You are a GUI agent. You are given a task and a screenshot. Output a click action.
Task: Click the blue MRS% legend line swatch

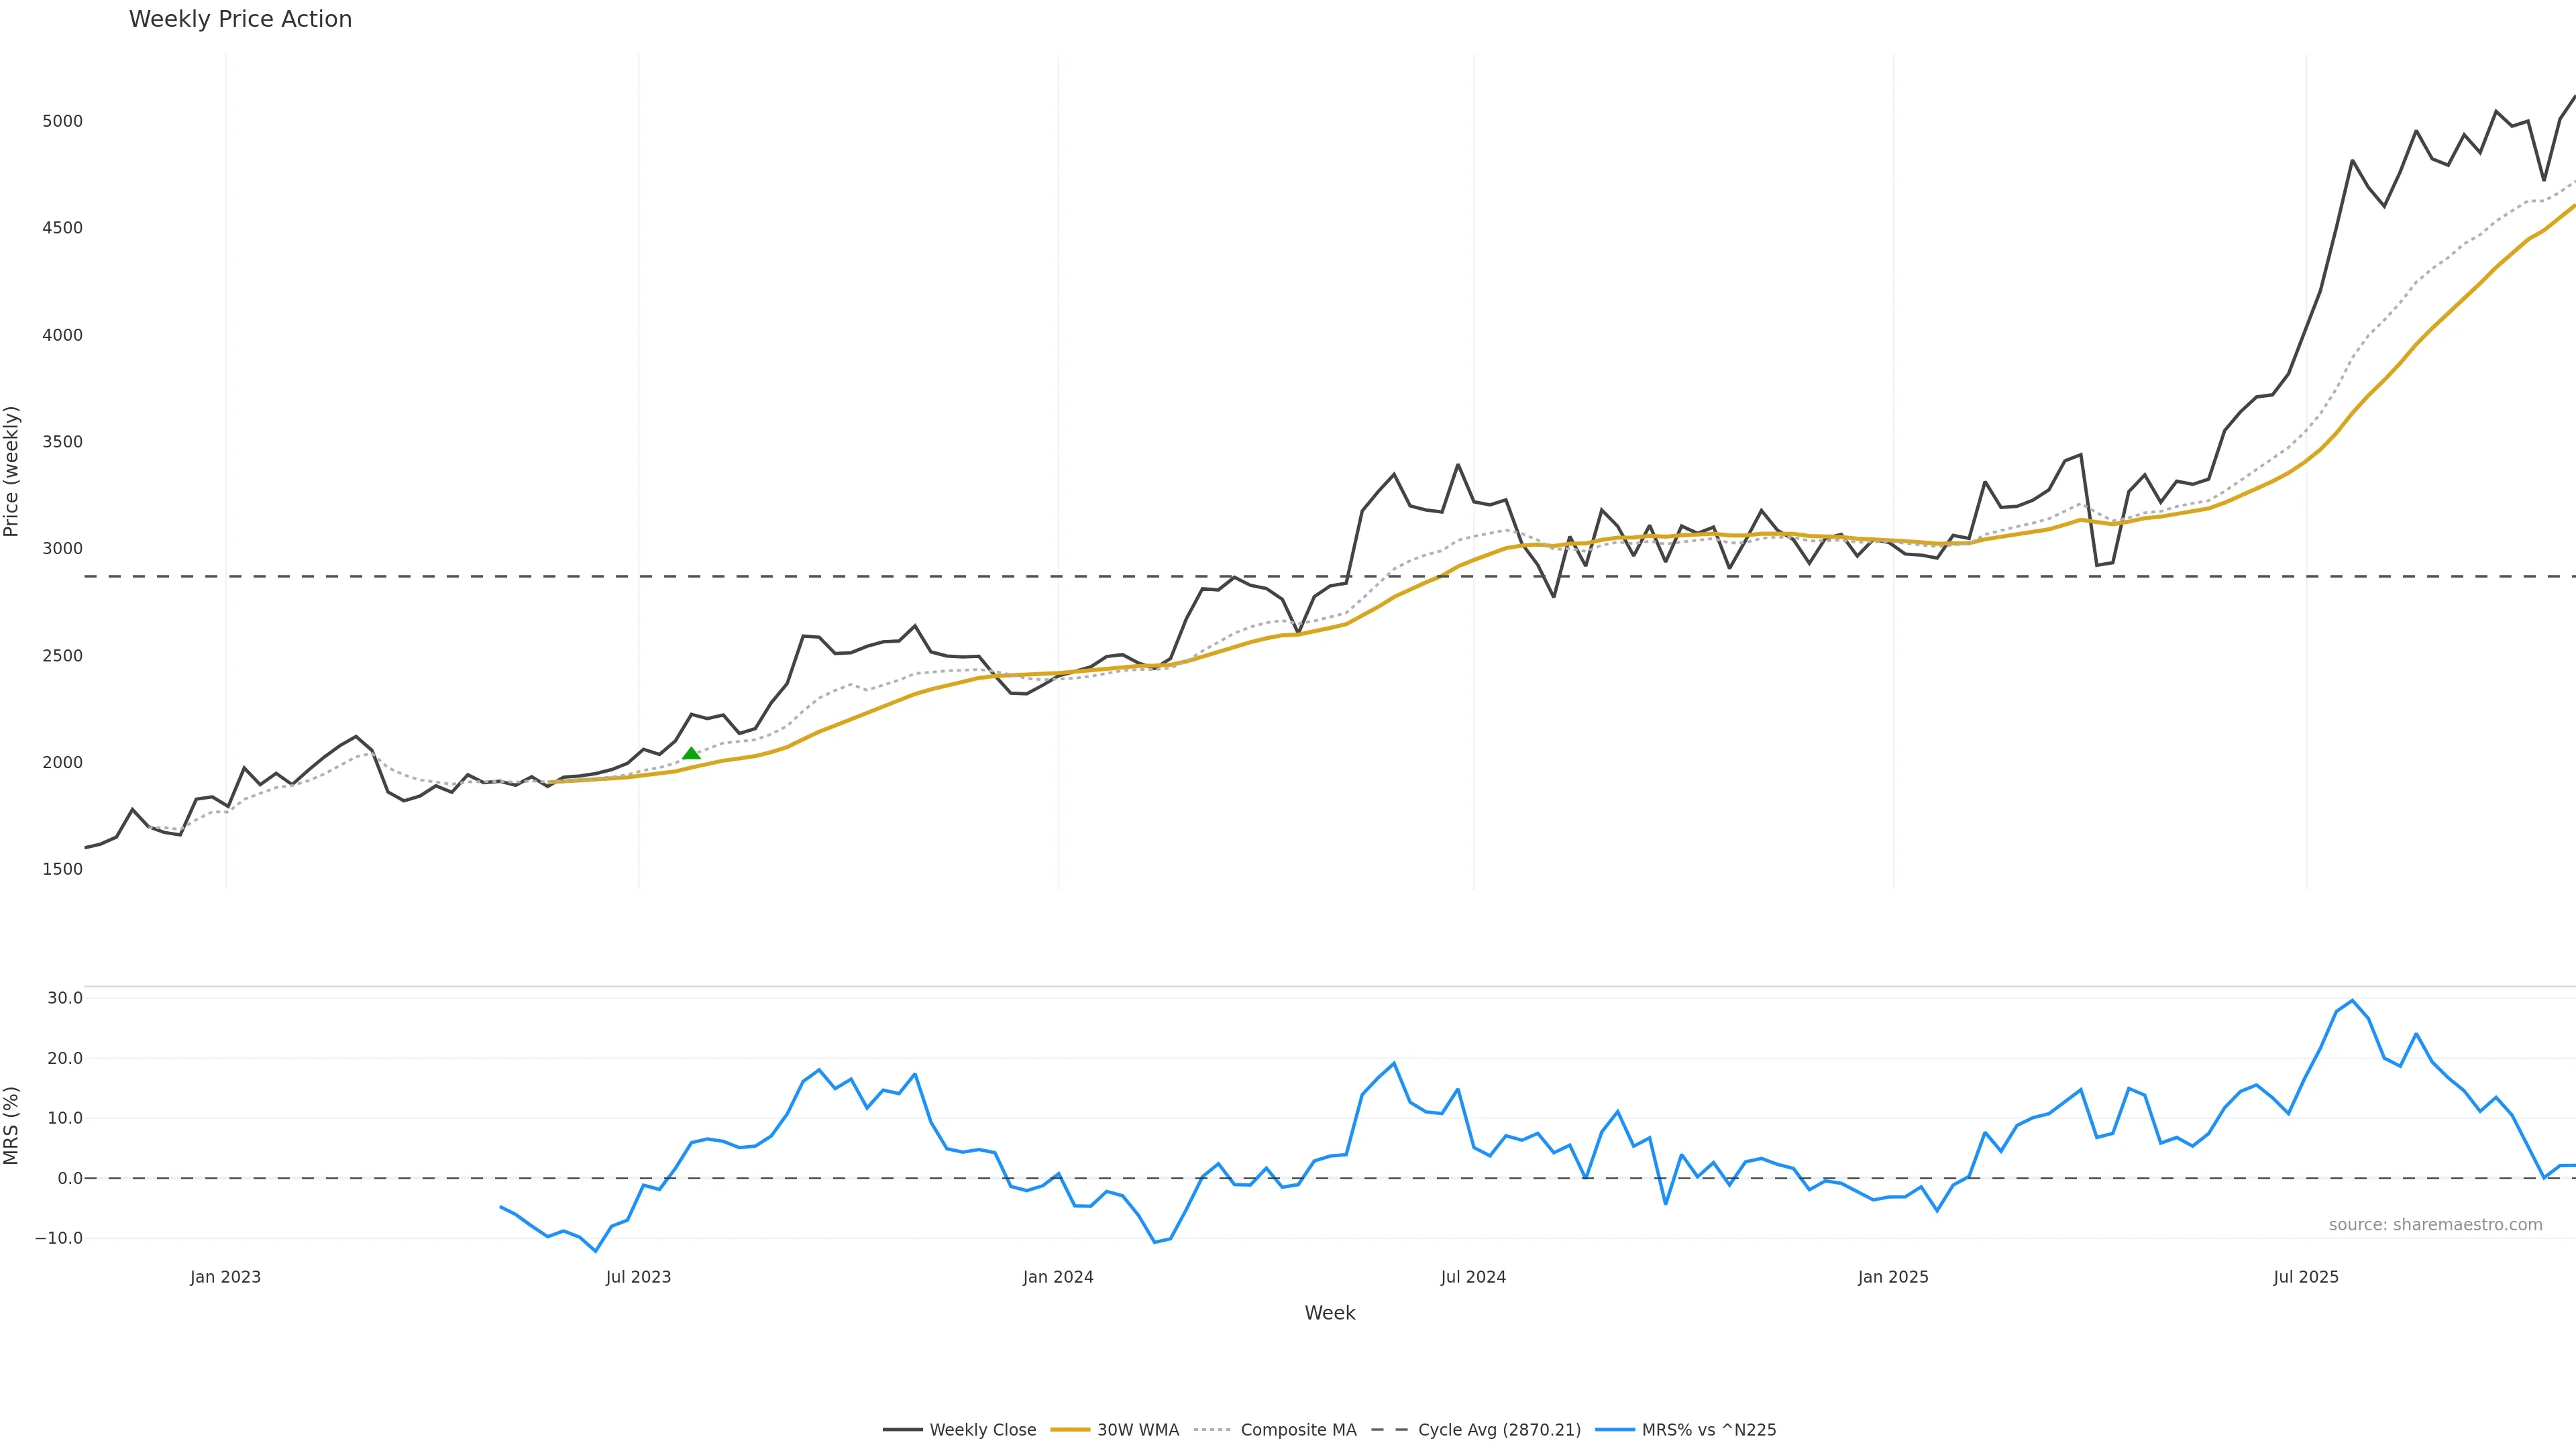click(x=1615, y=1430)
